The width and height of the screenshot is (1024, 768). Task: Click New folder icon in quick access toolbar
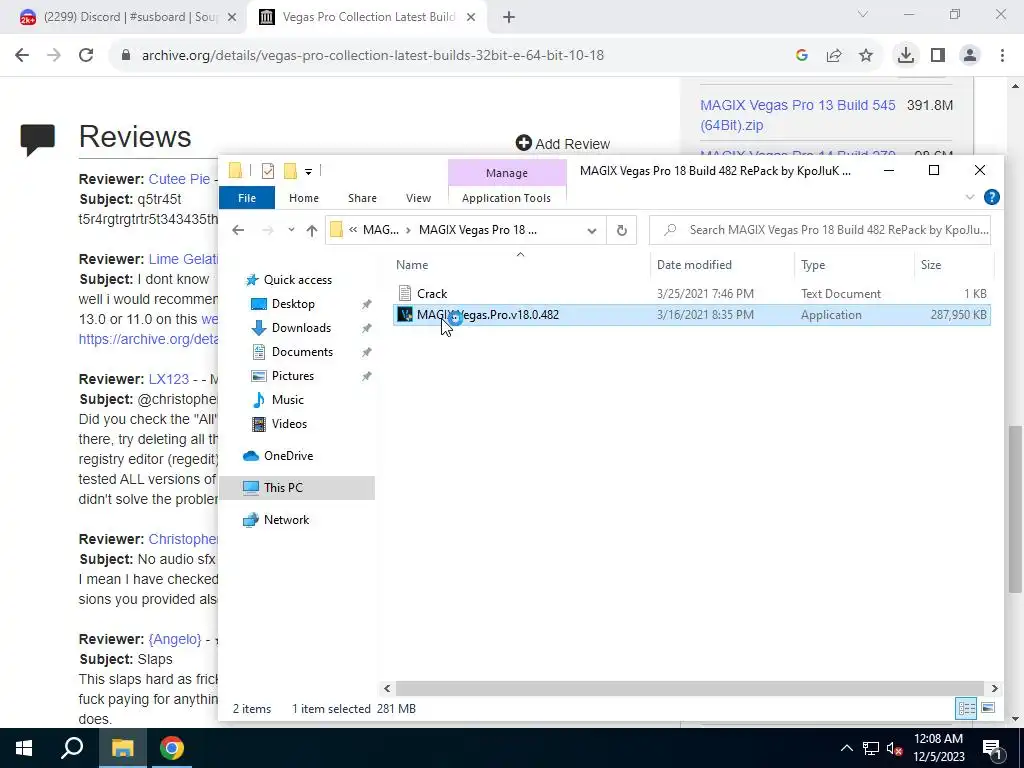[290, 171]
